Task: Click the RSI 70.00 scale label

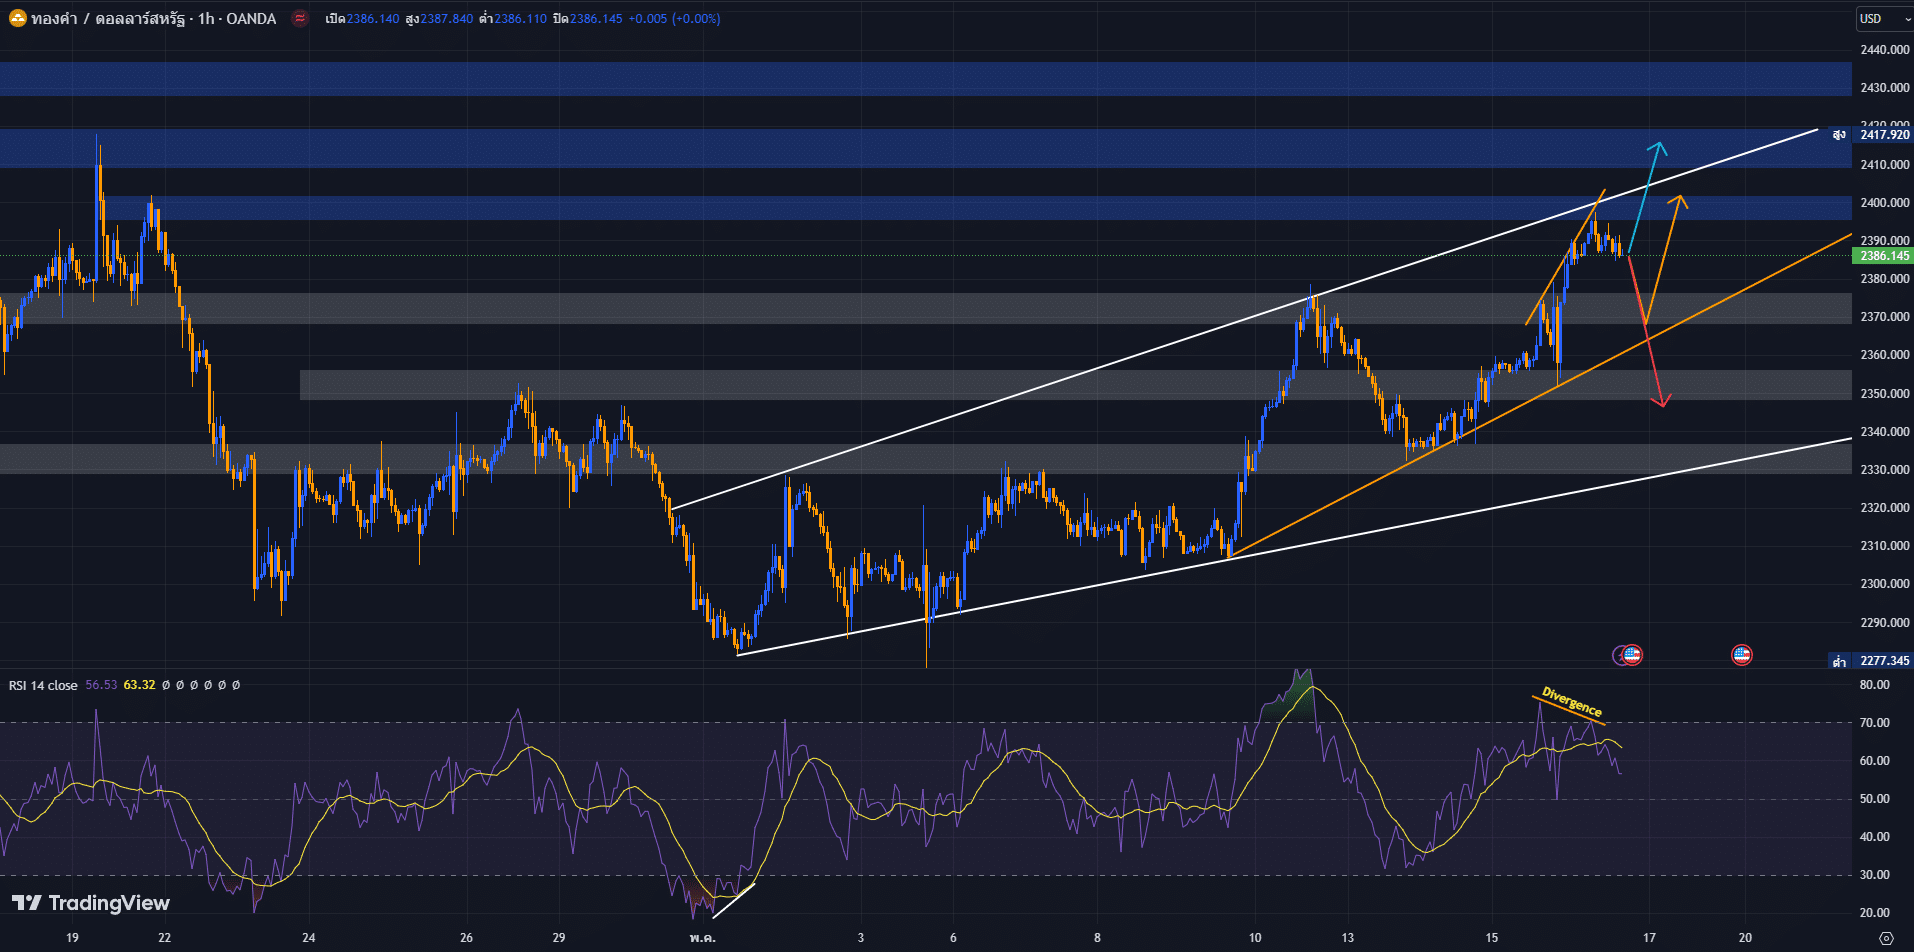Action: tap(1875, 722)
